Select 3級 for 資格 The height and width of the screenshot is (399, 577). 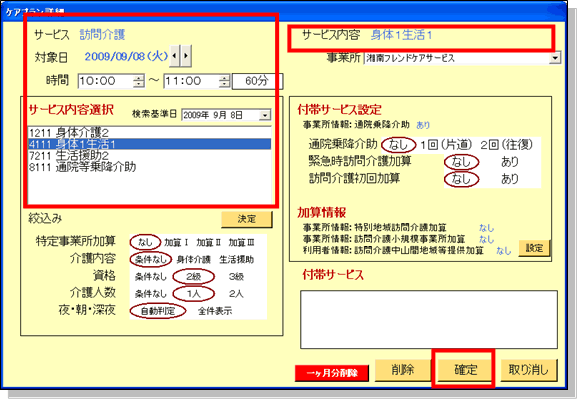[x=236, y=276]
